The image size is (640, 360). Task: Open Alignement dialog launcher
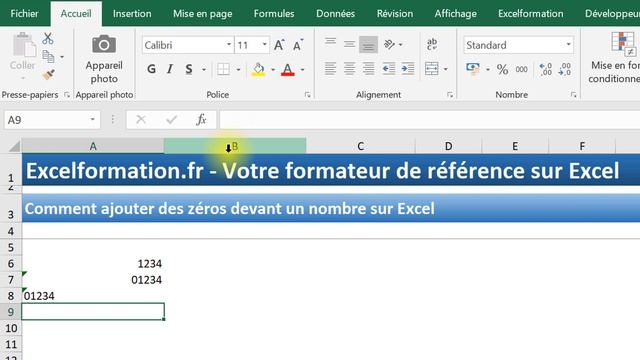[450, 95]
